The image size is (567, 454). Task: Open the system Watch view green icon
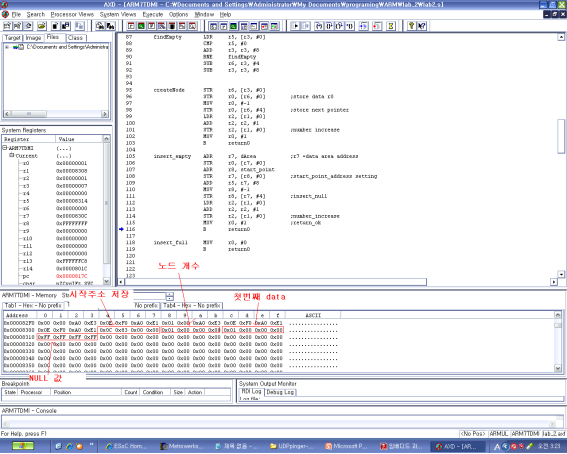(x=234, y=26)
